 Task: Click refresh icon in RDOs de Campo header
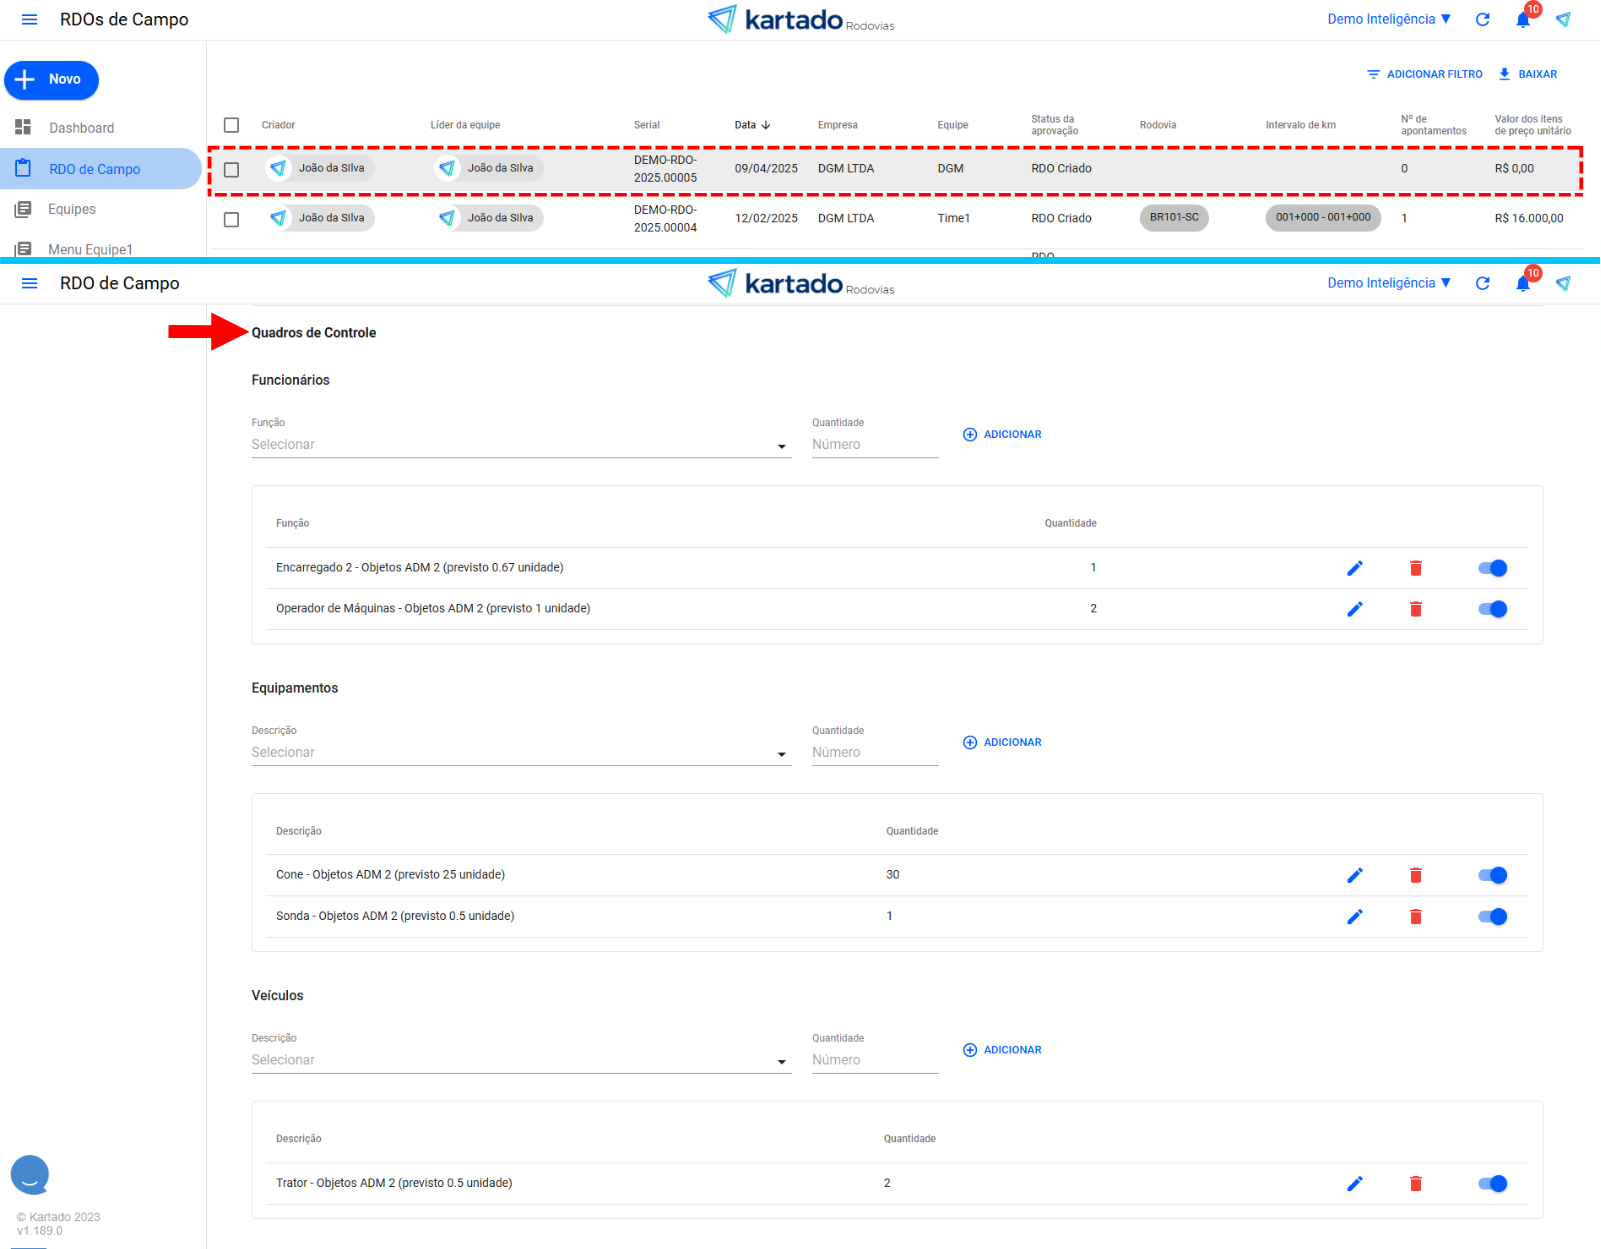point(1483,20)
